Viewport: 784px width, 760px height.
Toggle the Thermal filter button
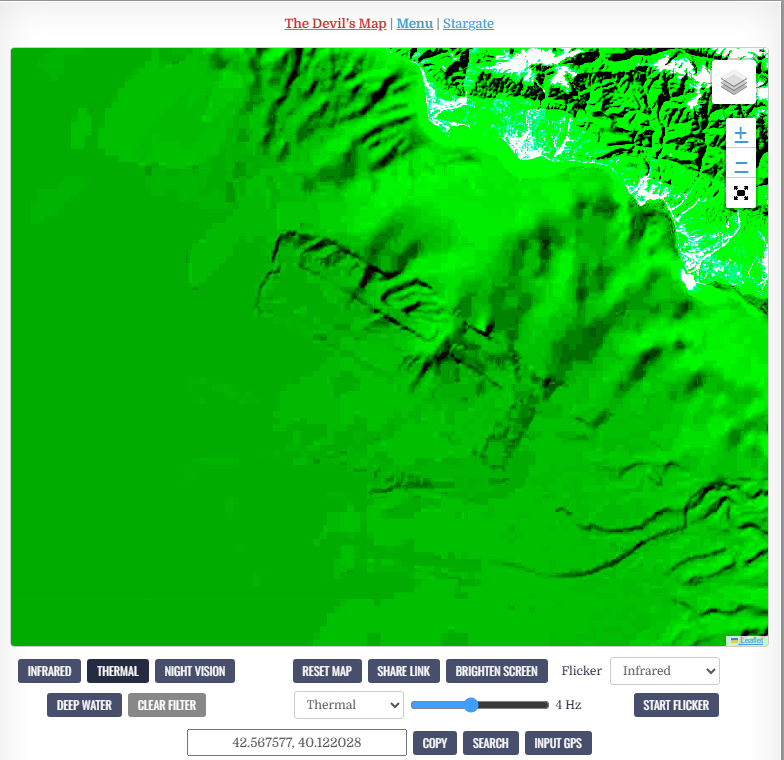click(x=118, y=671)
